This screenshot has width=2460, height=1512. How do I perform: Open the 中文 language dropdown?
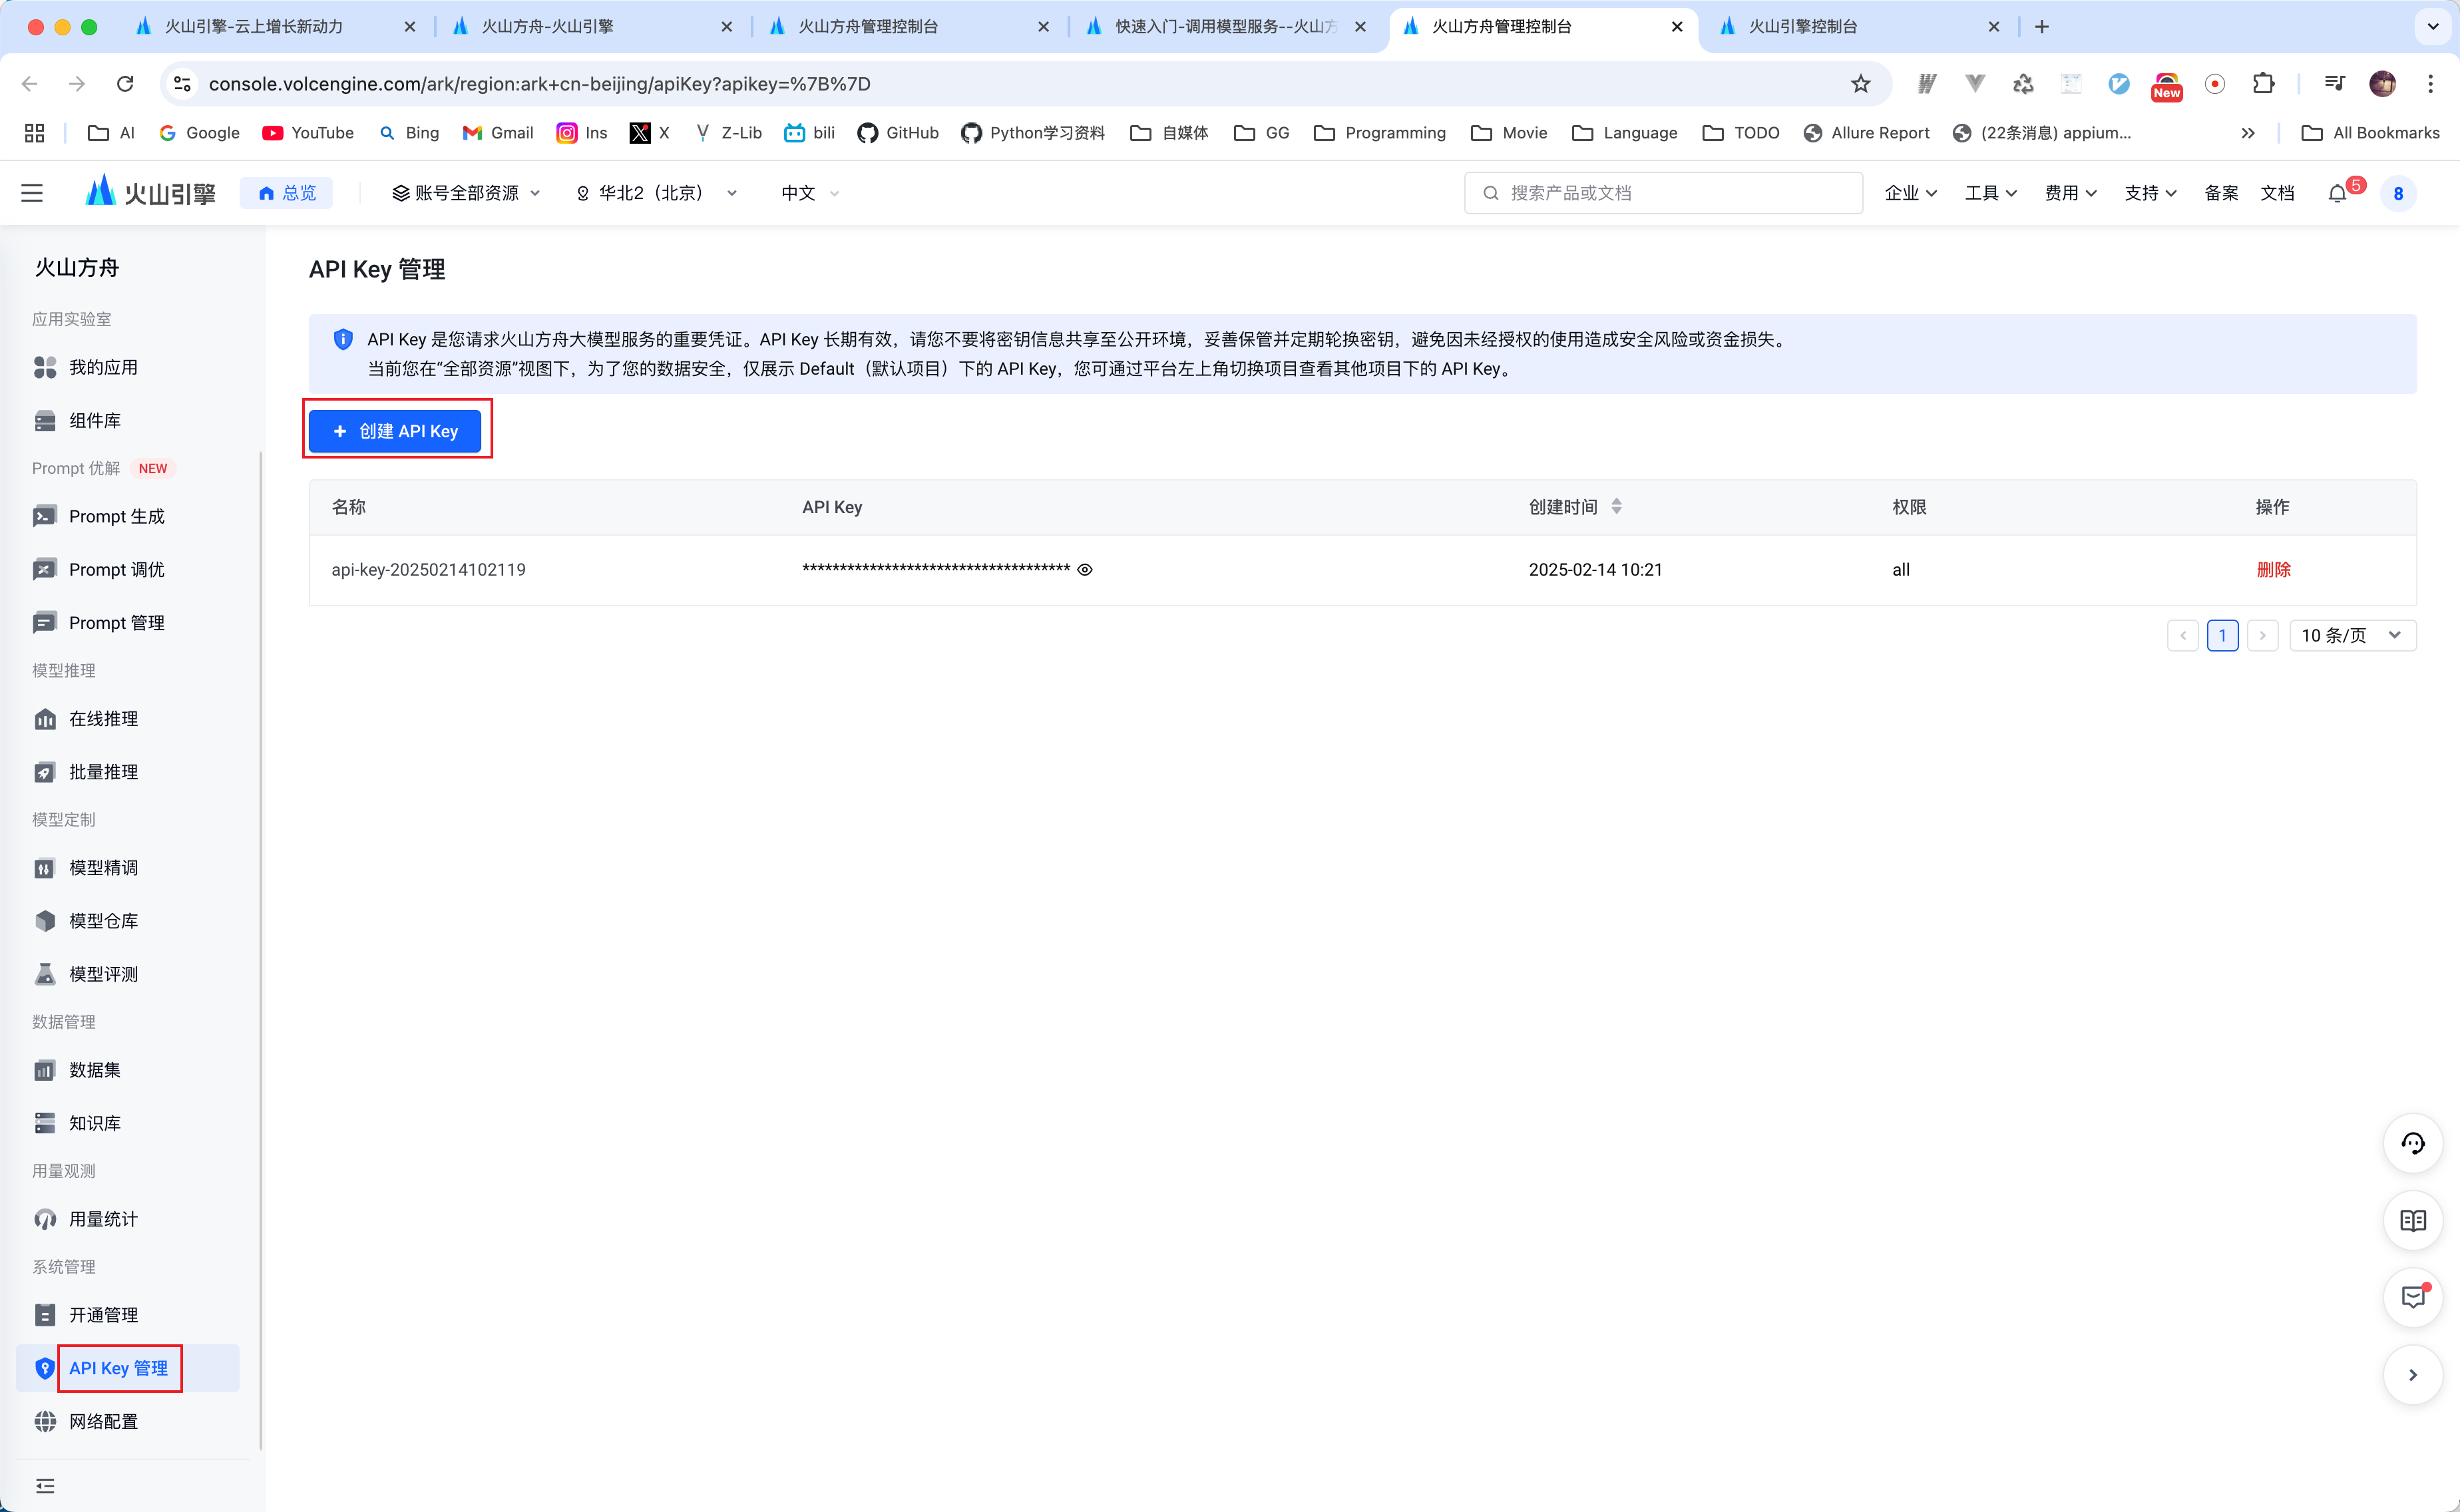810,193
